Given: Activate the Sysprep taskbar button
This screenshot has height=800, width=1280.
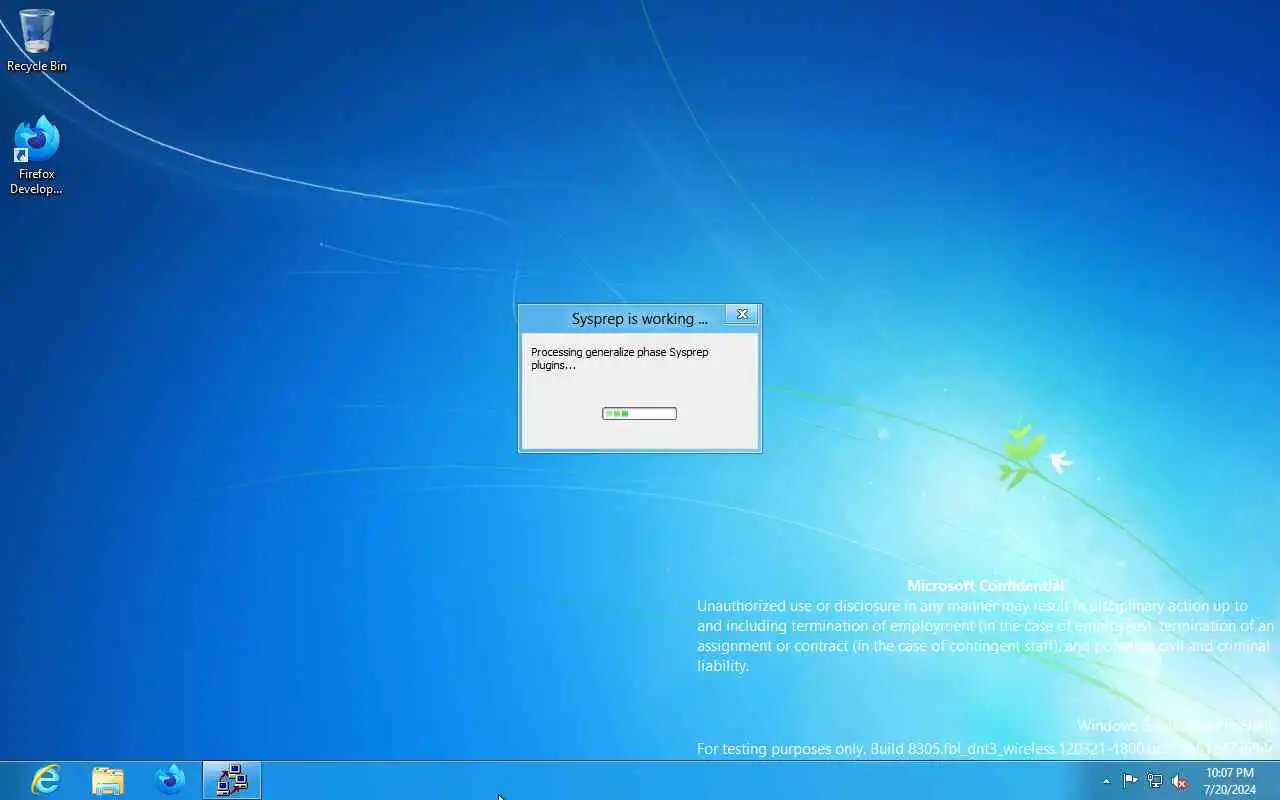Looking at the screenshot, I should (x=232, y=780).
